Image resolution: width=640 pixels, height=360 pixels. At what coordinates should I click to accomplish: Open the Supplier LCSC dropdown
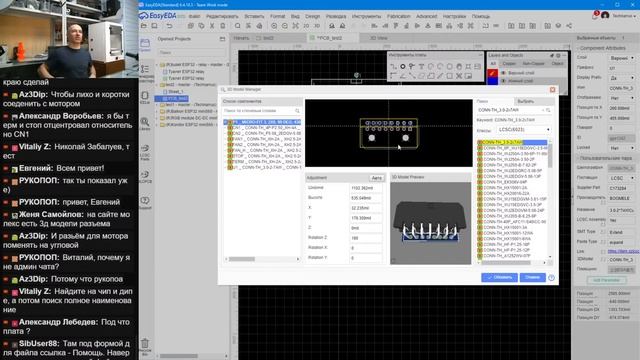pyautogui.click(x=622, y=178)
